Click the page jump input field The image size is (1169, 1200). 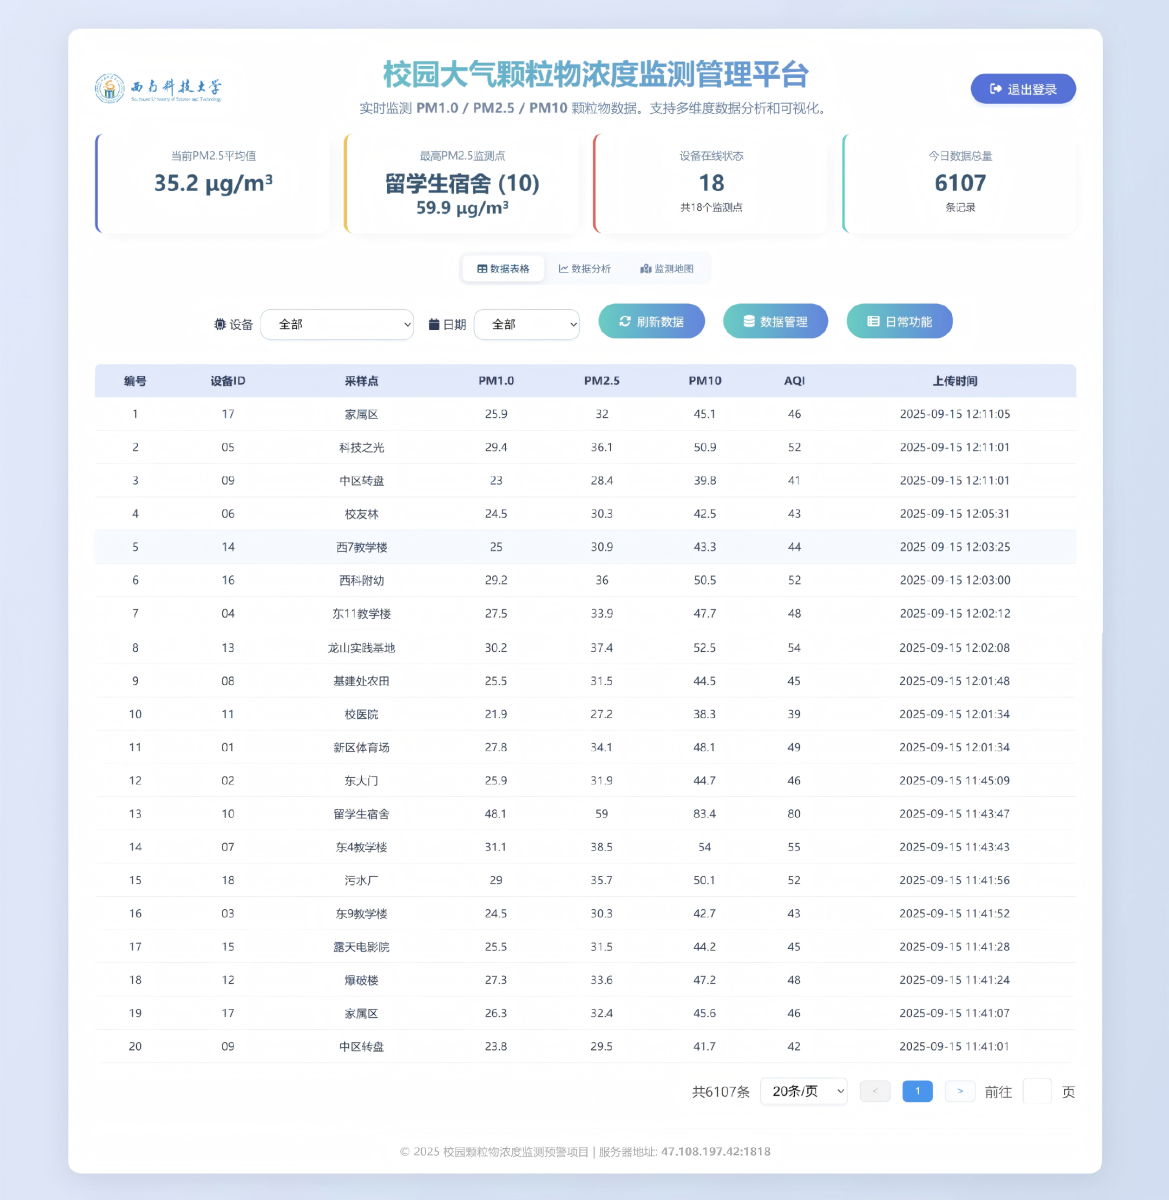1037,1091
